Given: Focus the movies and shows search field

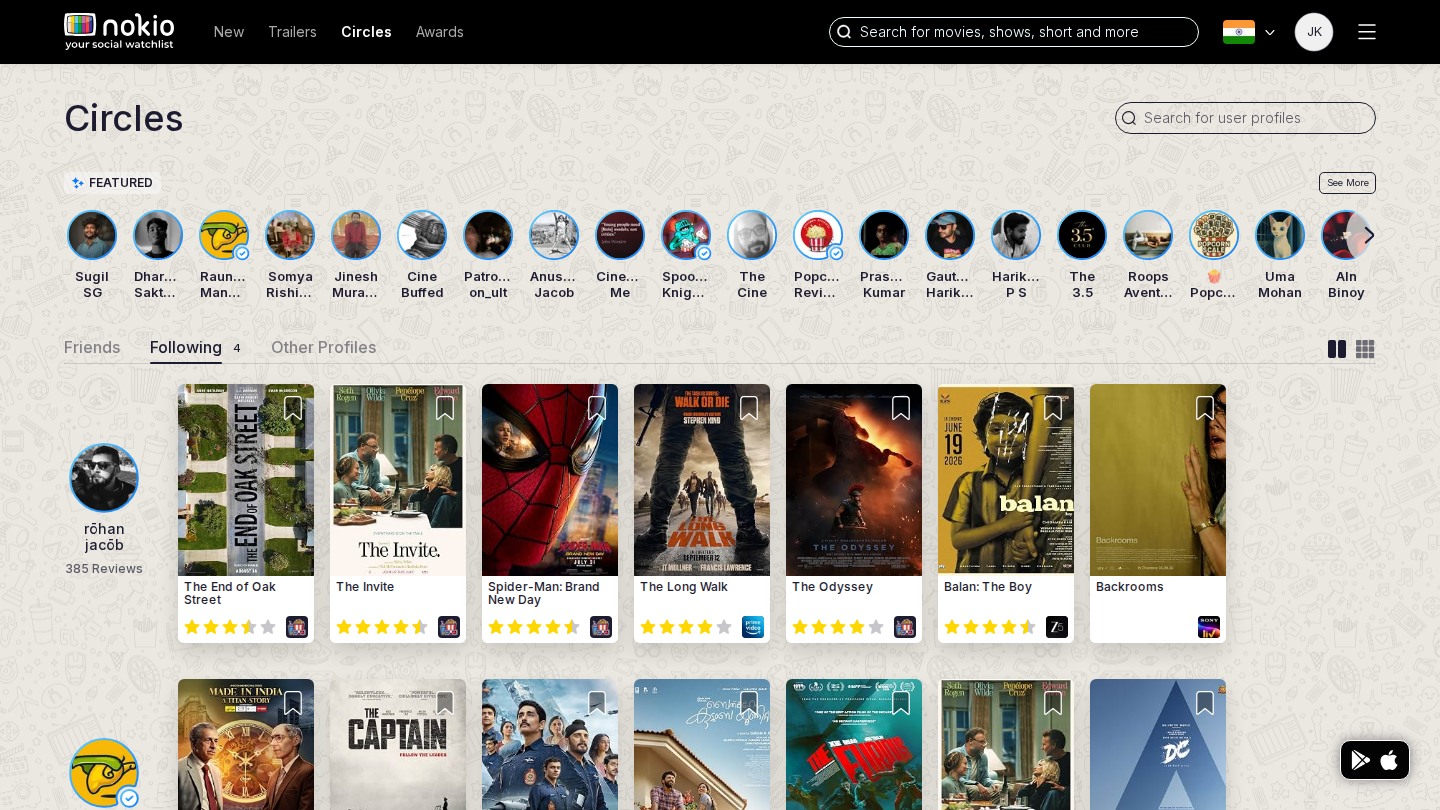Looking at the screenshot, I should click(x=1014, y=32).
